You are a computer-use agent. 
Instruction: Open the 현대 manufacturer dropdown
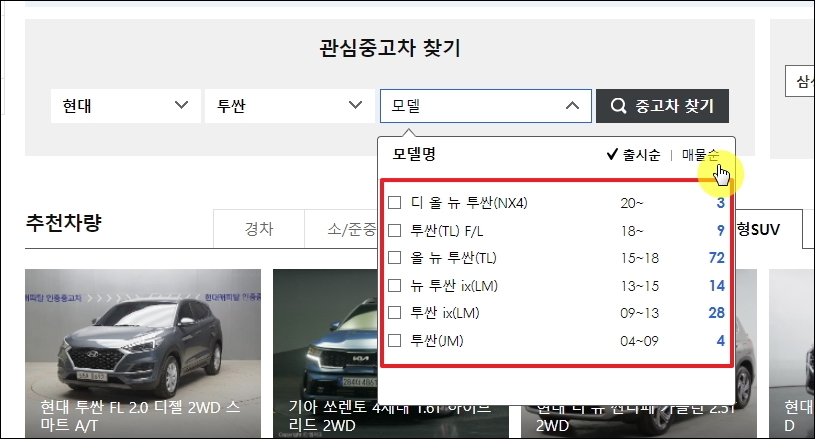[126, 106]
